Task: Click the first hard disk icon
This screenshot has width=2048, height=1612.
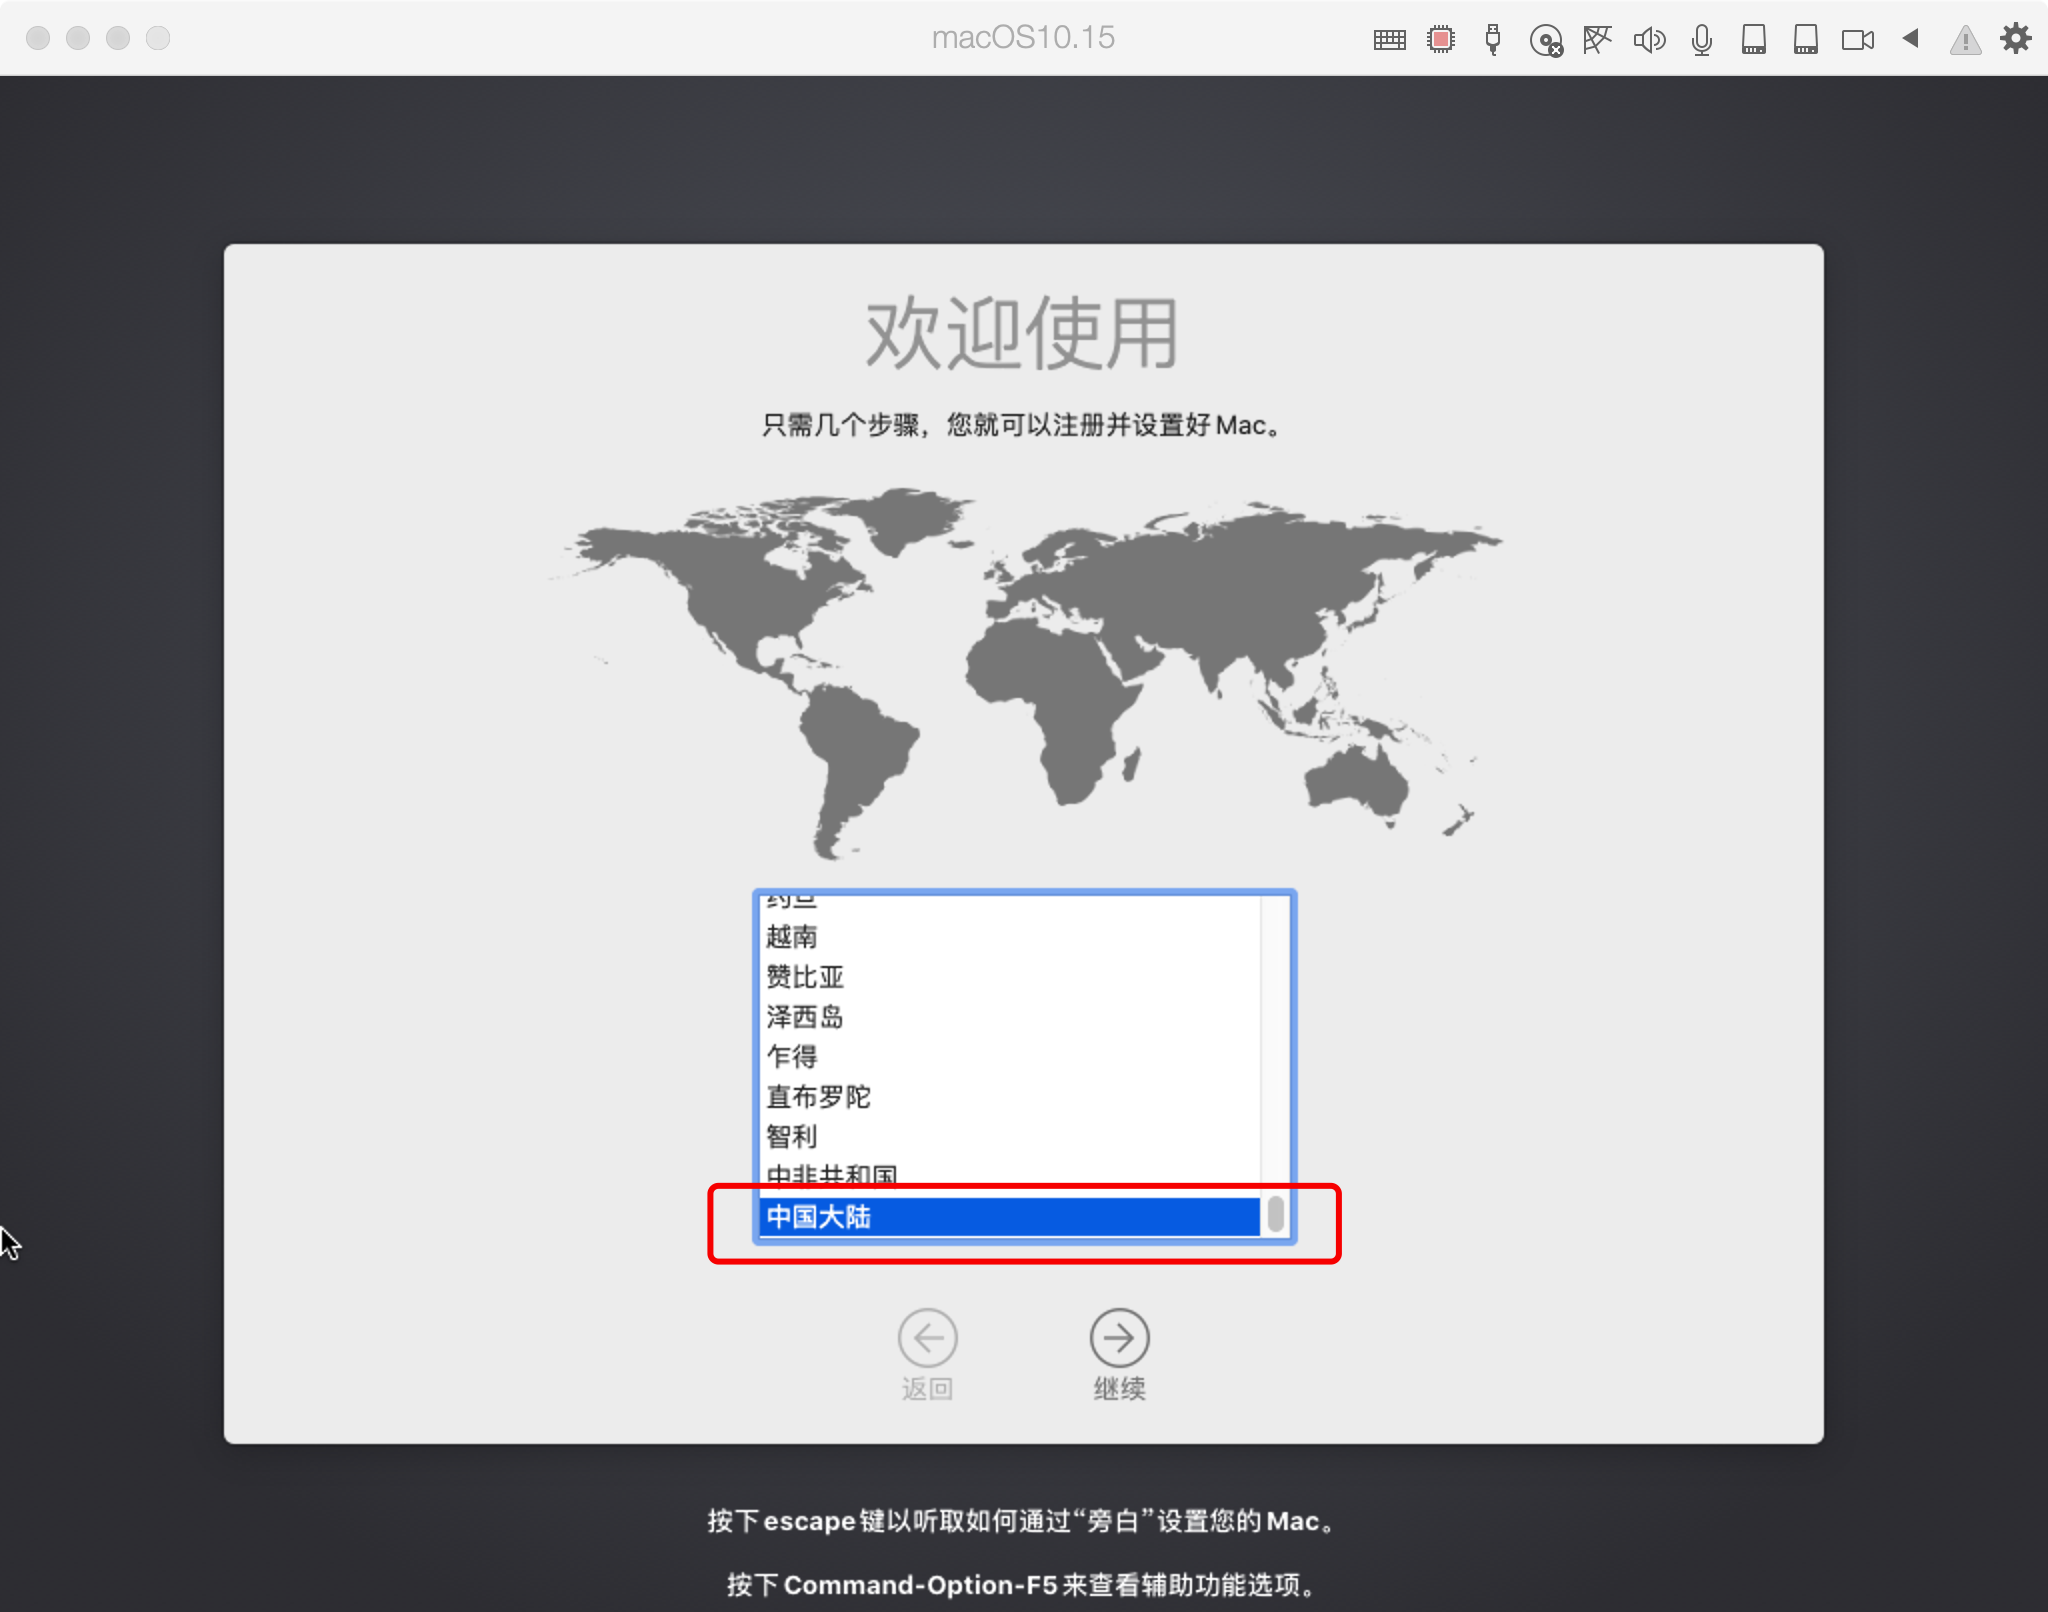Action: click(x=1755, y=40)
